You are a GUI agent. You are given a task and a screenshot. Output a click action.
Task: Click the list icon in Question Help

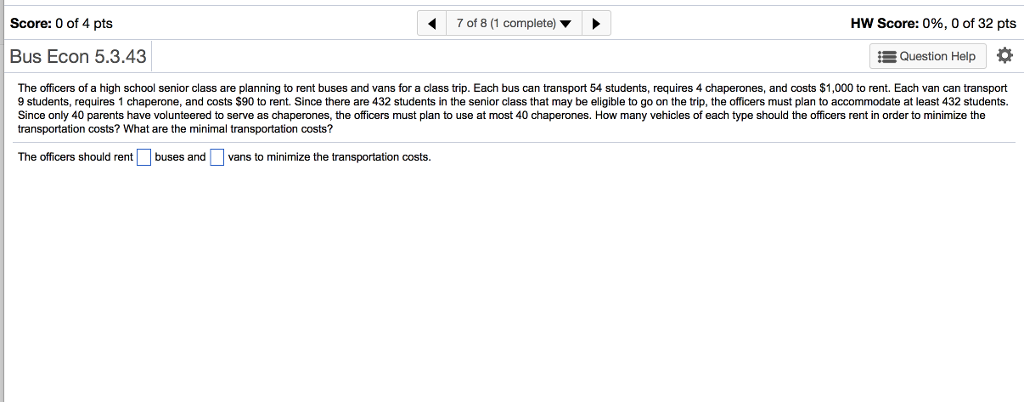pos(886,56)
